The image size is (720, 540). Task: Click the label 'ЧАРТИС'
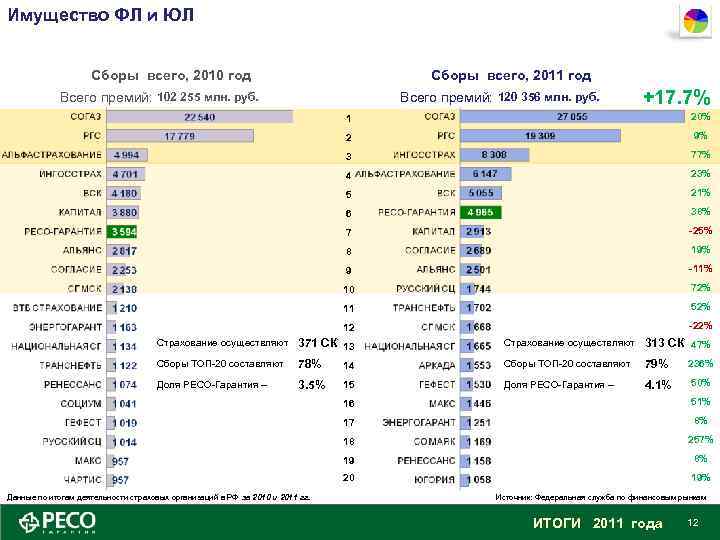(x=83, y=480)
